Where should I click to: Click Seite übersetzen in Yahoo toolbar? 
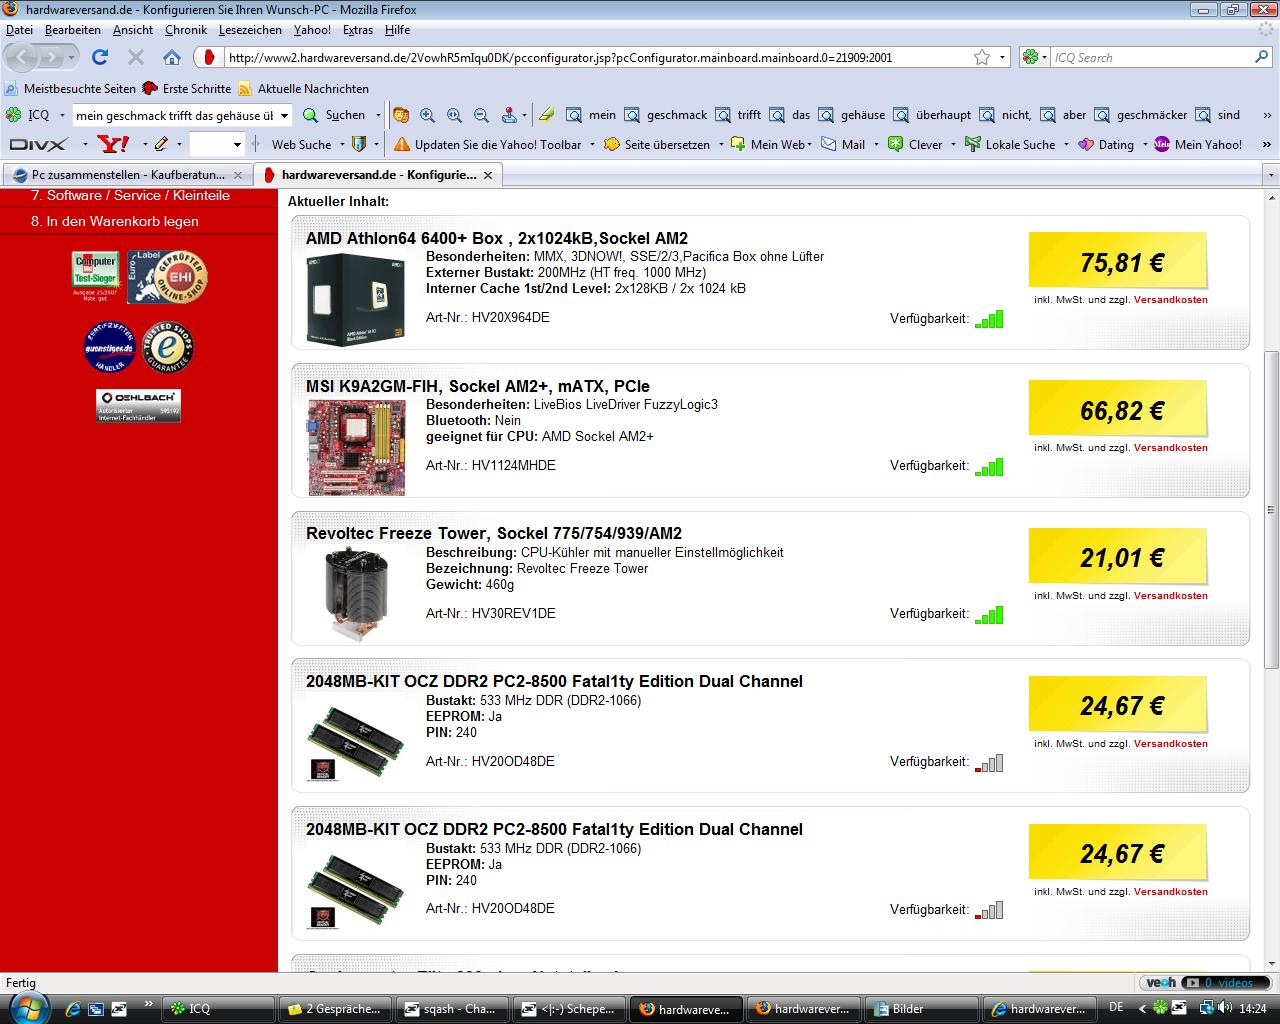coord(657,144)
